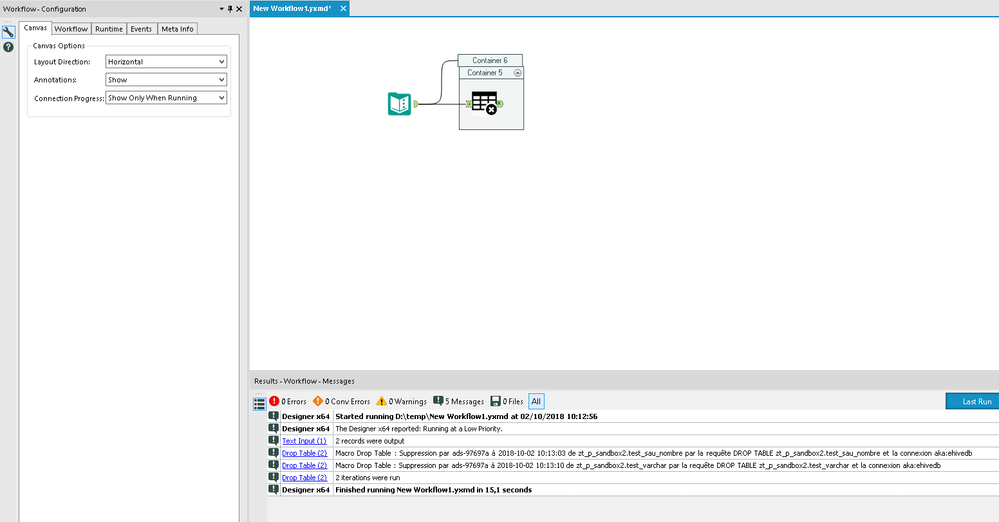Click the Results - Workflow - Messages title

click(304, 381)
